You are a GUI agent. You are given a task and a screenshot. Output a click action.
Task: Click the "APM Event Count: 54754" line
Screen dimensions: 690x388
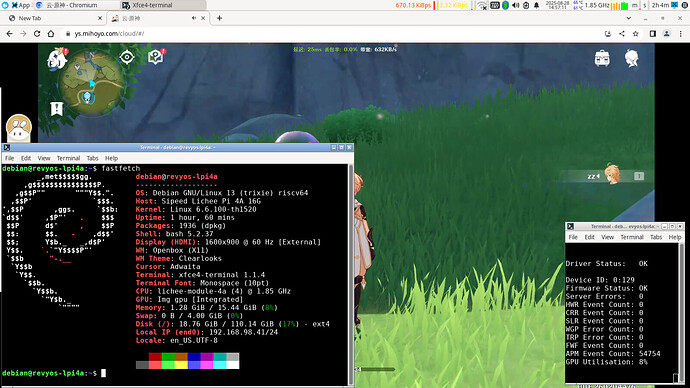[x=613, y=354]
